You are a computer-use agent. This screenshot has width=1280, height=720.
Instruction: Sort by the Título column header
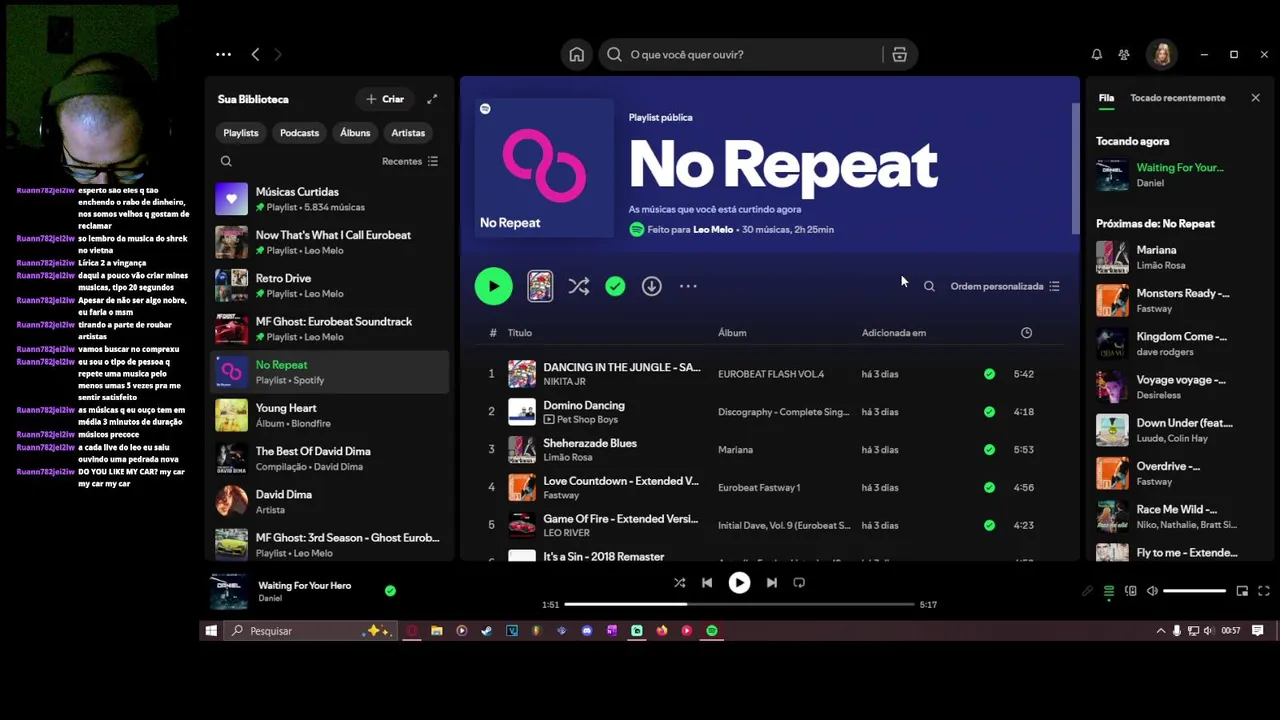pyautogui.click(x=519, y=333)
